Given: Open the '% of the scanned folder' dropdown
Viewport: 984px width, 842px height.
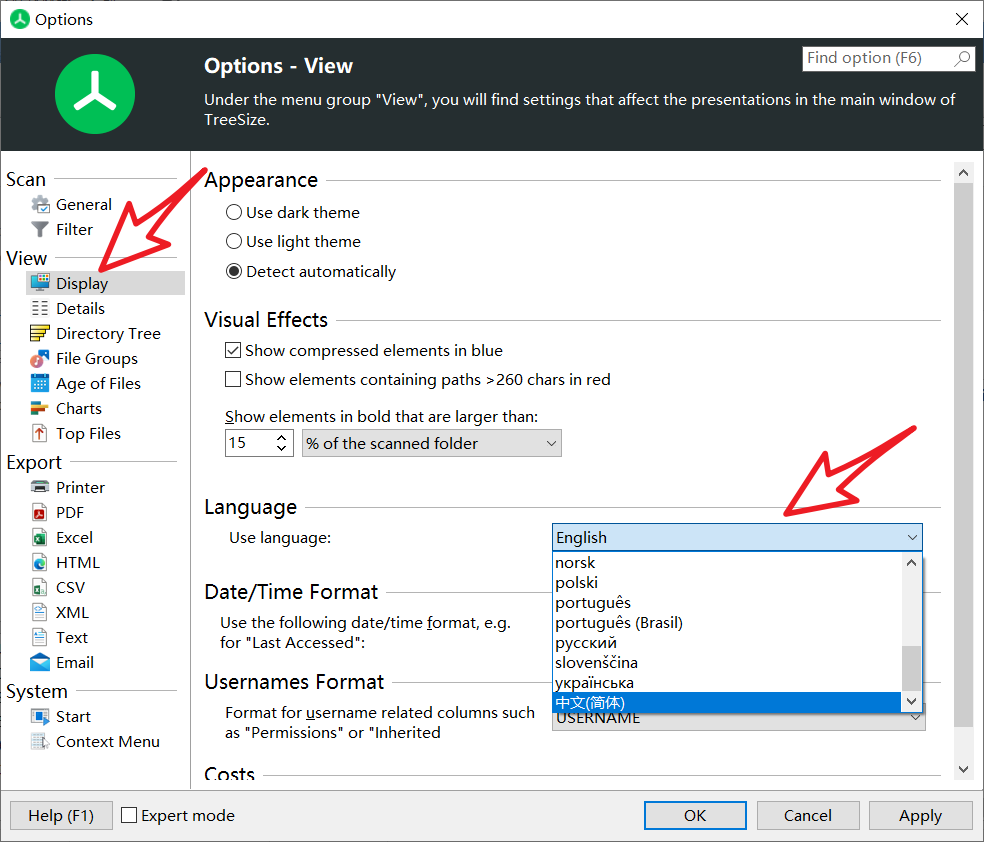Looking at the screenshot, I should coord(431,444).
